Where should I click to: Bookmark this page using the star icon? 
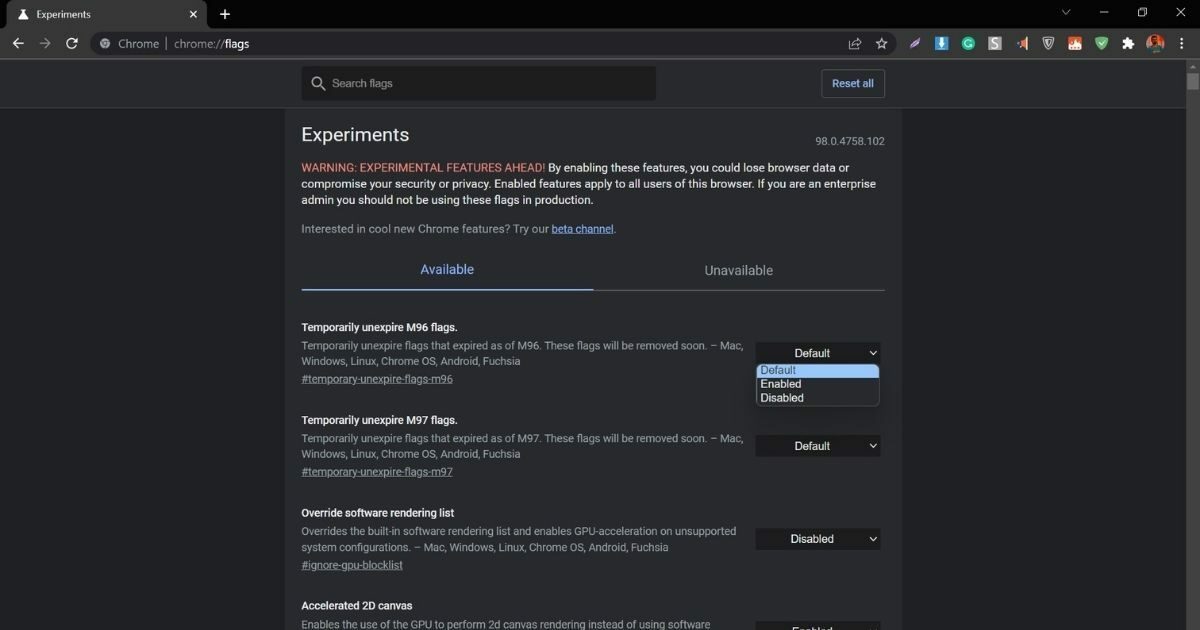(x=881, y=43)
